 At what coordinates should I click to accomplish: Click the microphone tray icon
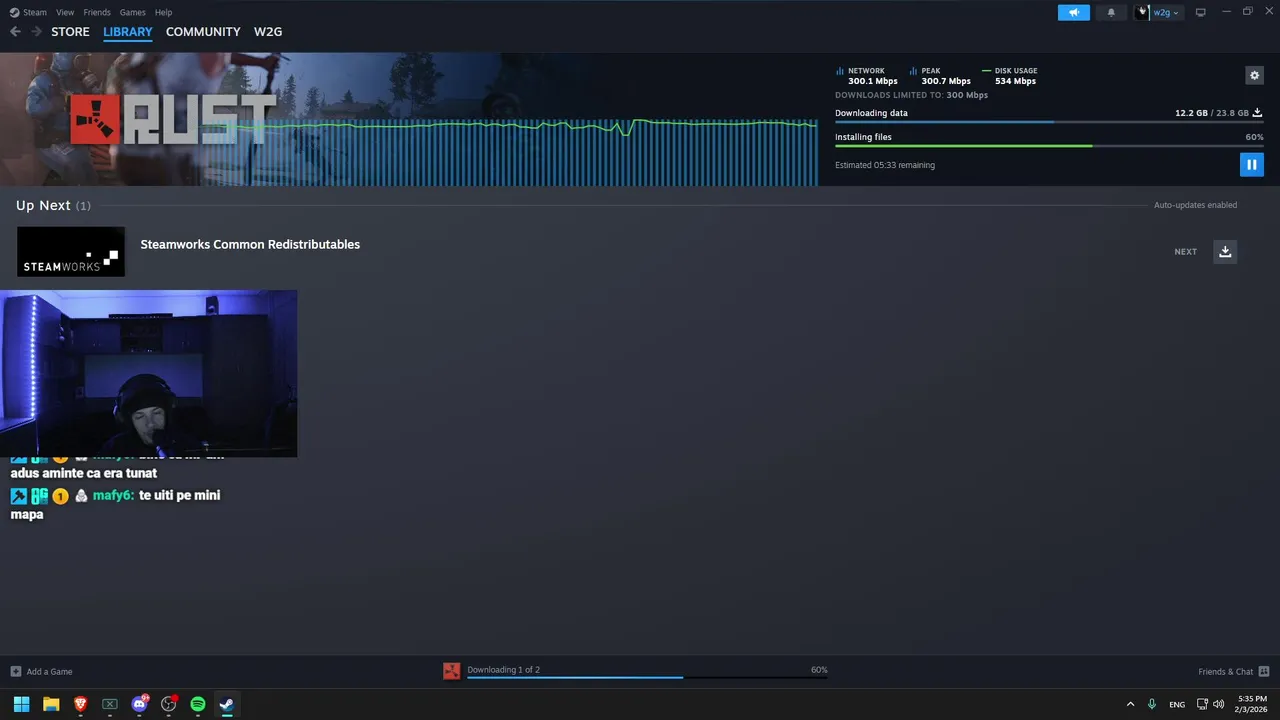(1152, 704)
